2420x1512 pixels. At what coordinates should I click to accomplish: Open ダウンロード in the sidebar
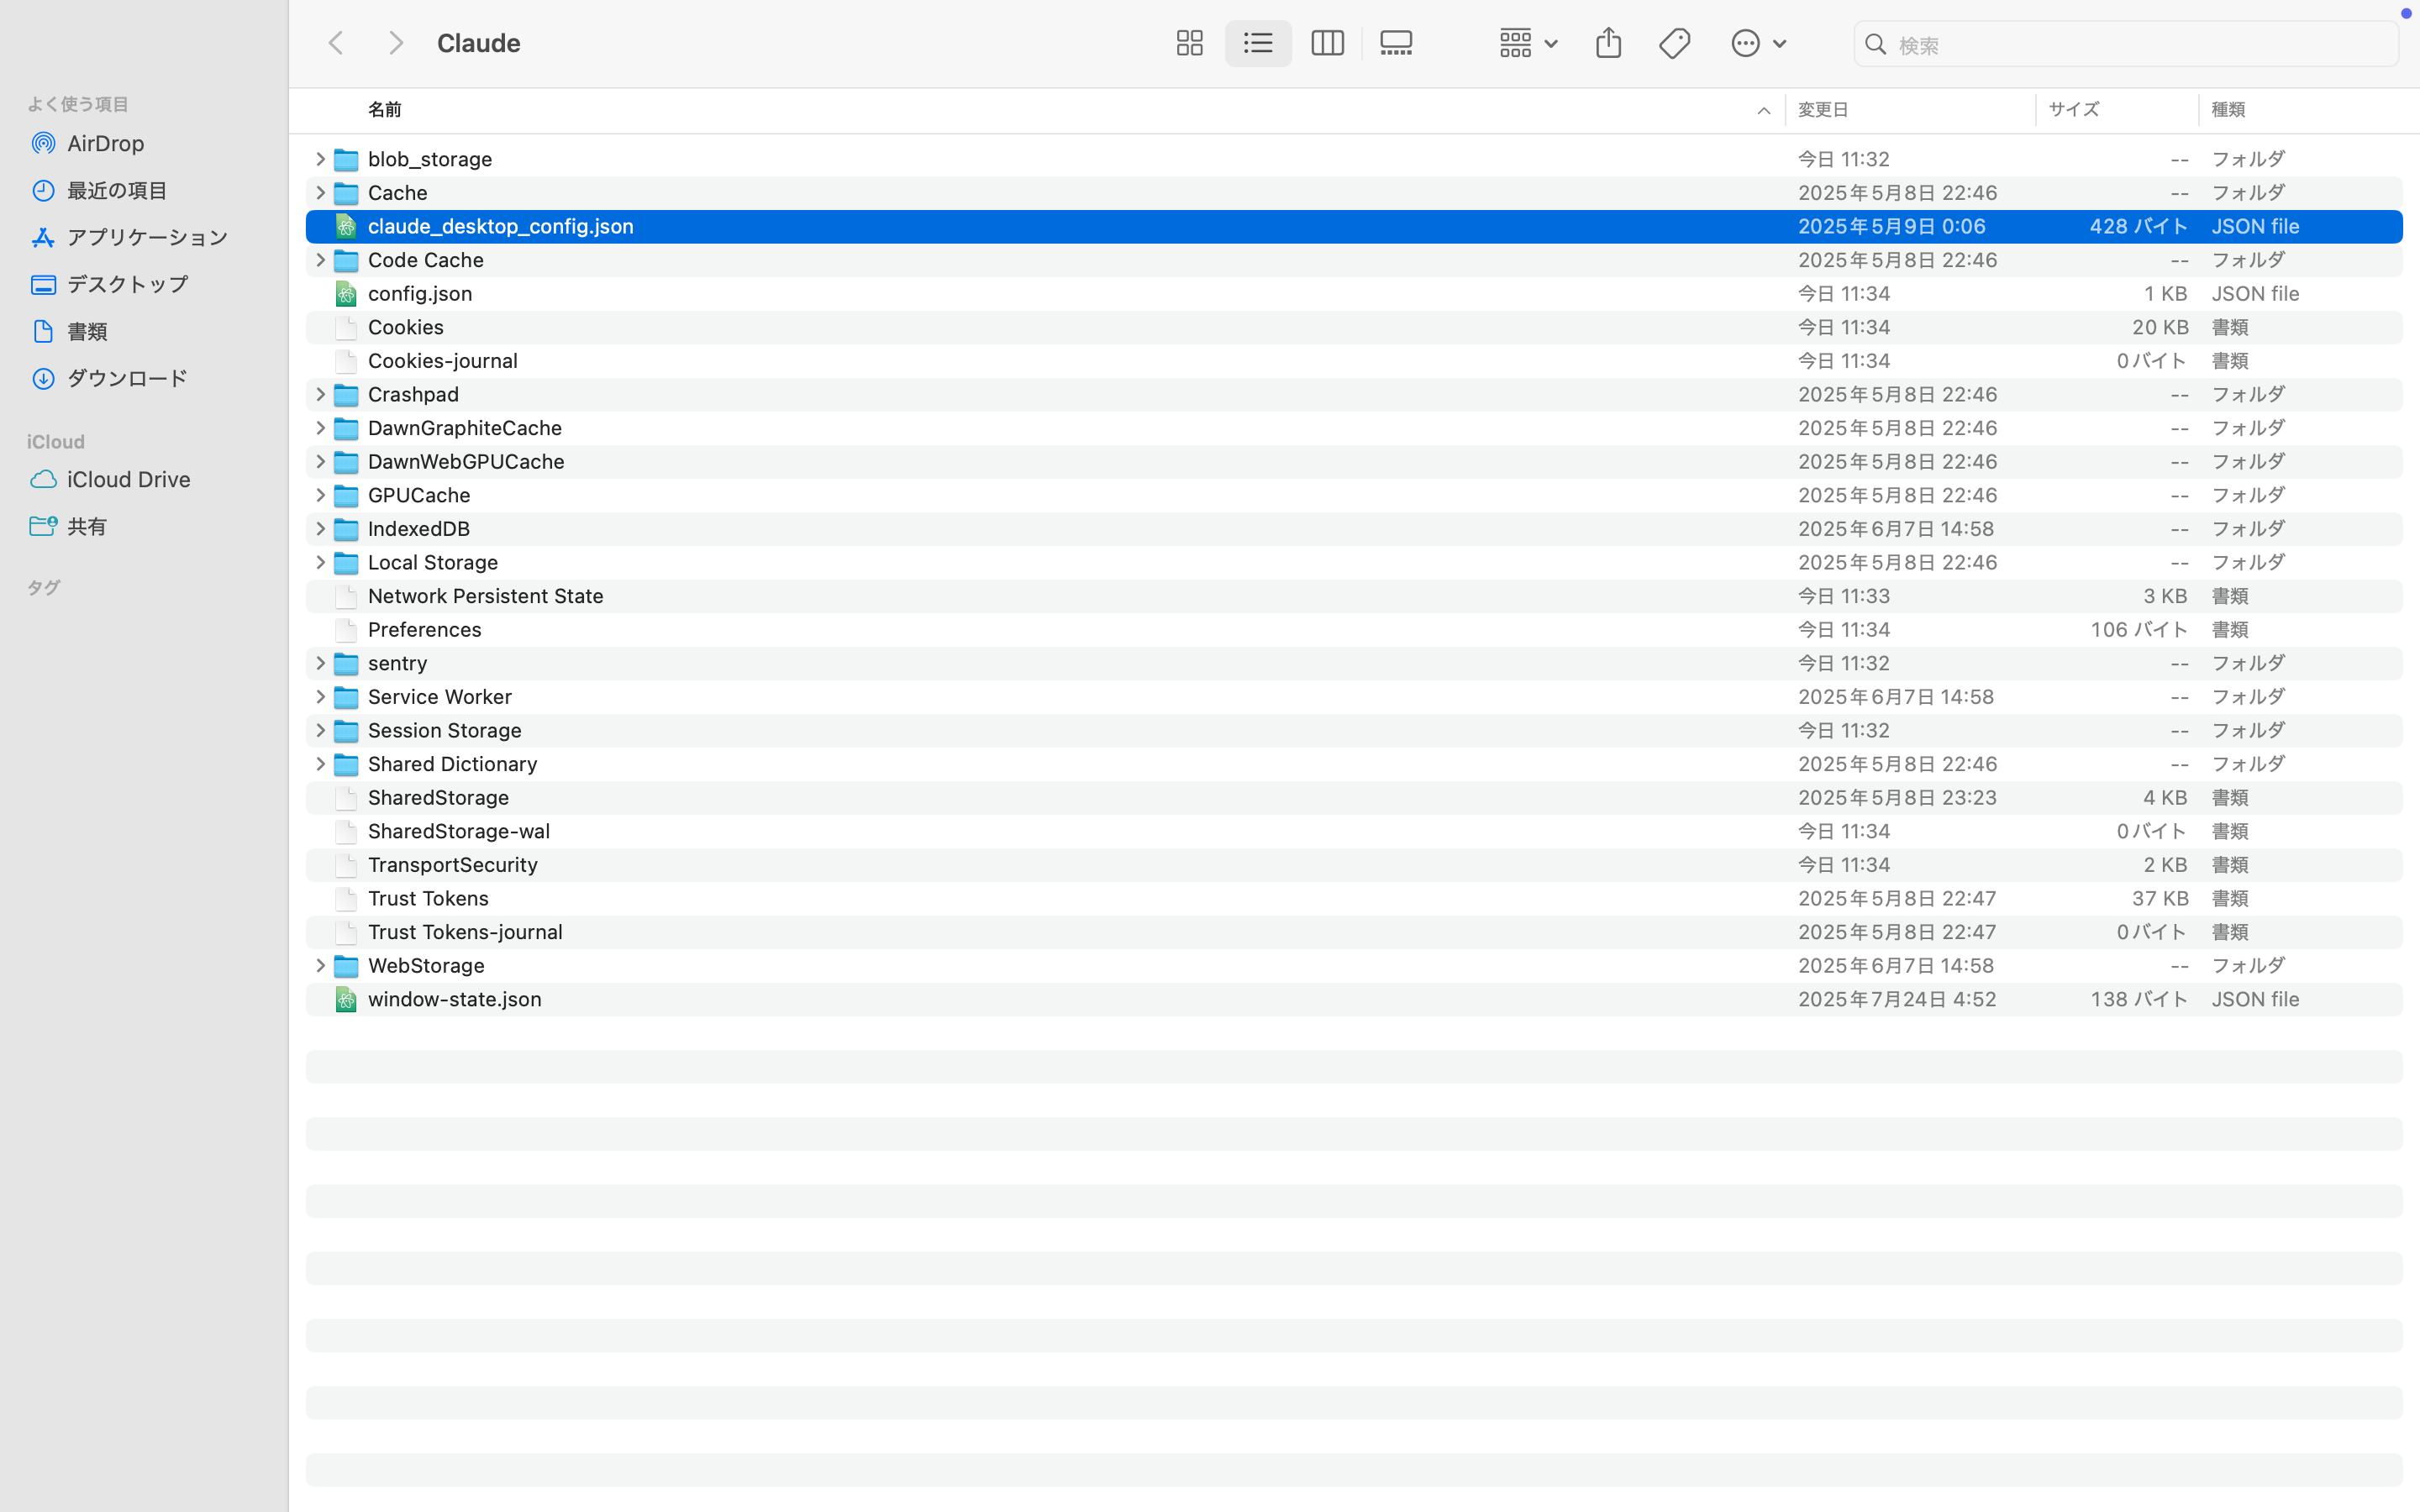point(127,378)
